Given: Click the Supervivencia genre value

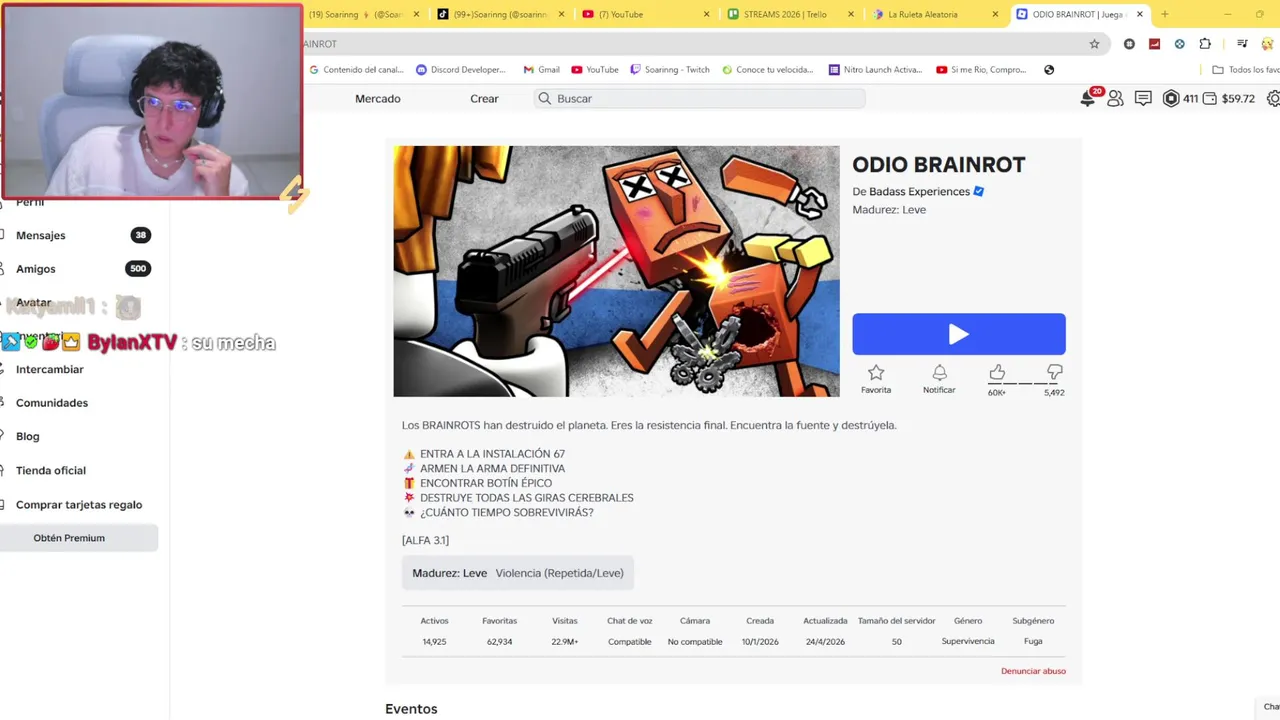Looking at the screenshot, I should [968, 642].
